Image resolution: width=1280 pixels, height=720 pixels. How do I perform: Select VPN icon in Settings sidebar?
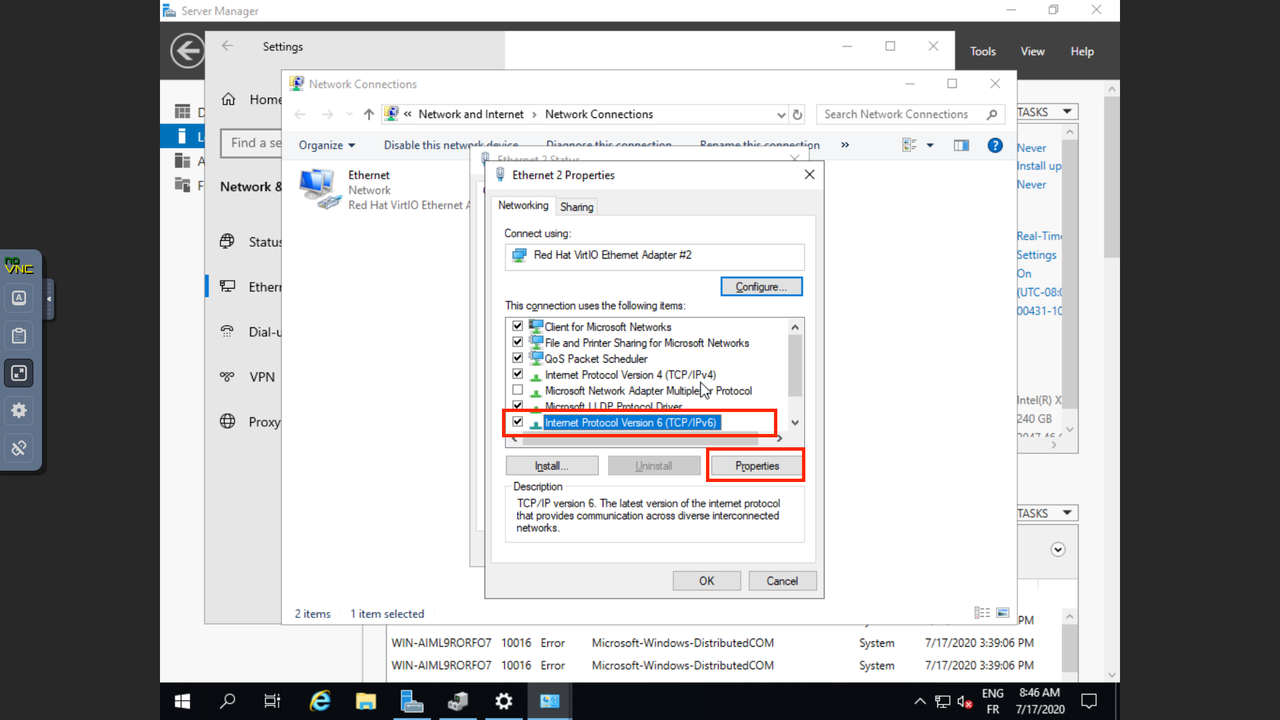click(x=228, y=377)
